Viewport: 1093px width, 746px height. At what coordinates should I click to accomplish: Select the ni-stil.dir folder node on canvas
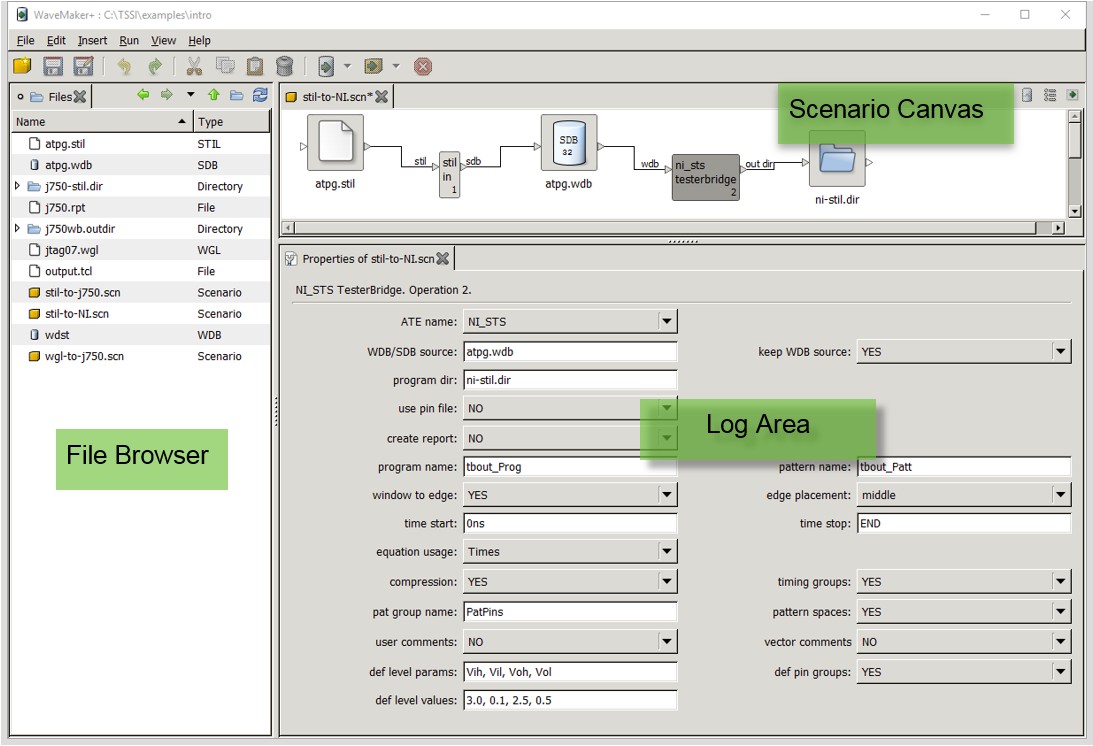click(837, 159)
